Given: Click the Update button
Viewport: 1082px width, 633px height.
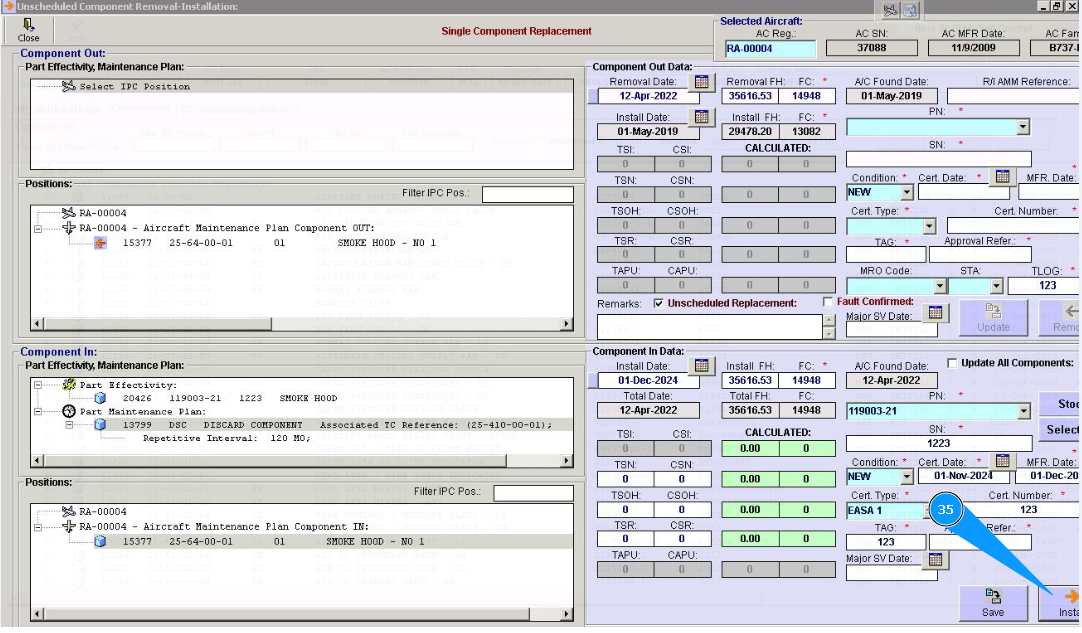Looking at the screenshot, I should coord(992,317).
